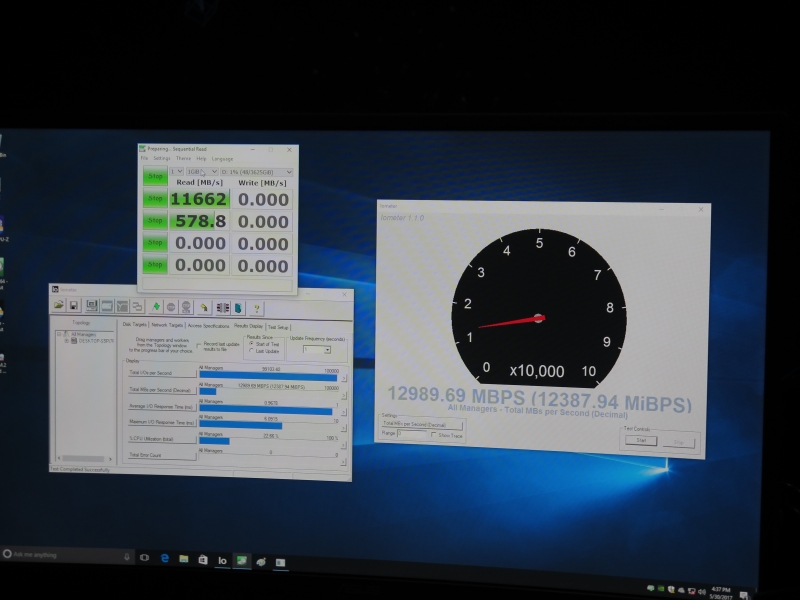The height and width of the screenshot is (600, 800).
Task: Switch to the Access Specifications tab
Action: 207,324
